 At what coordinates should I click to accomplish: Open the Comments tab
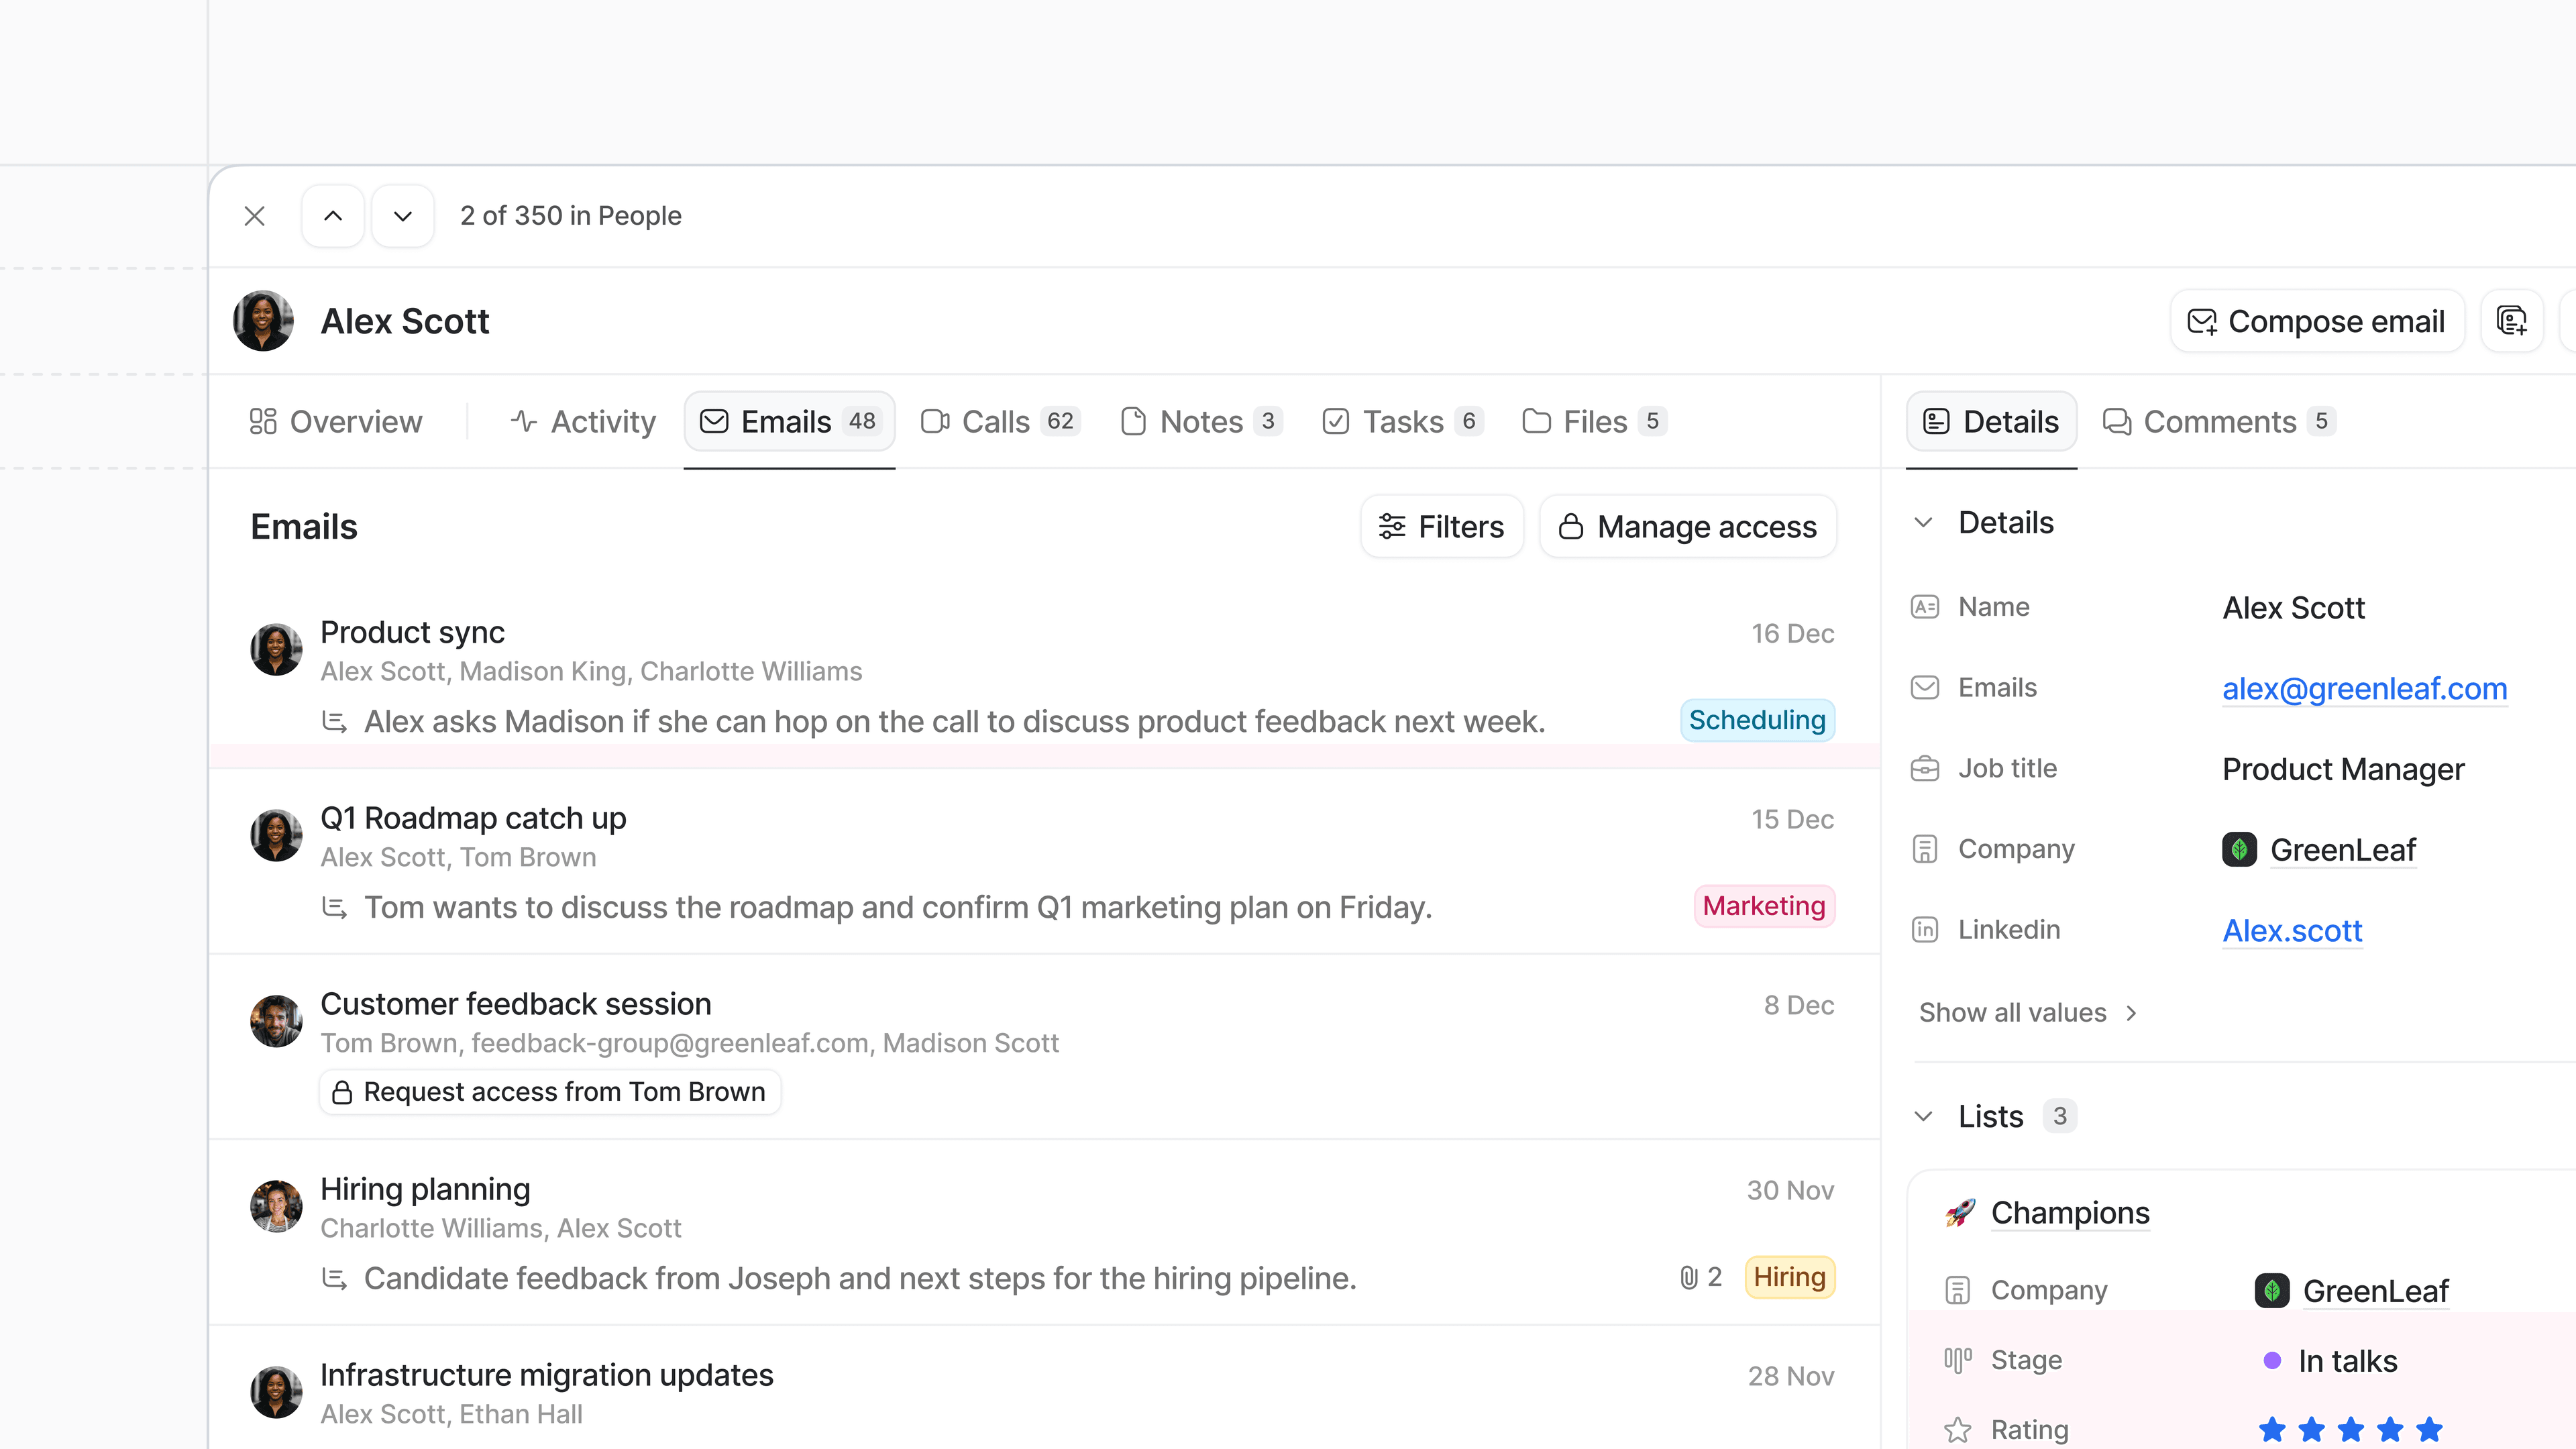2218,421
